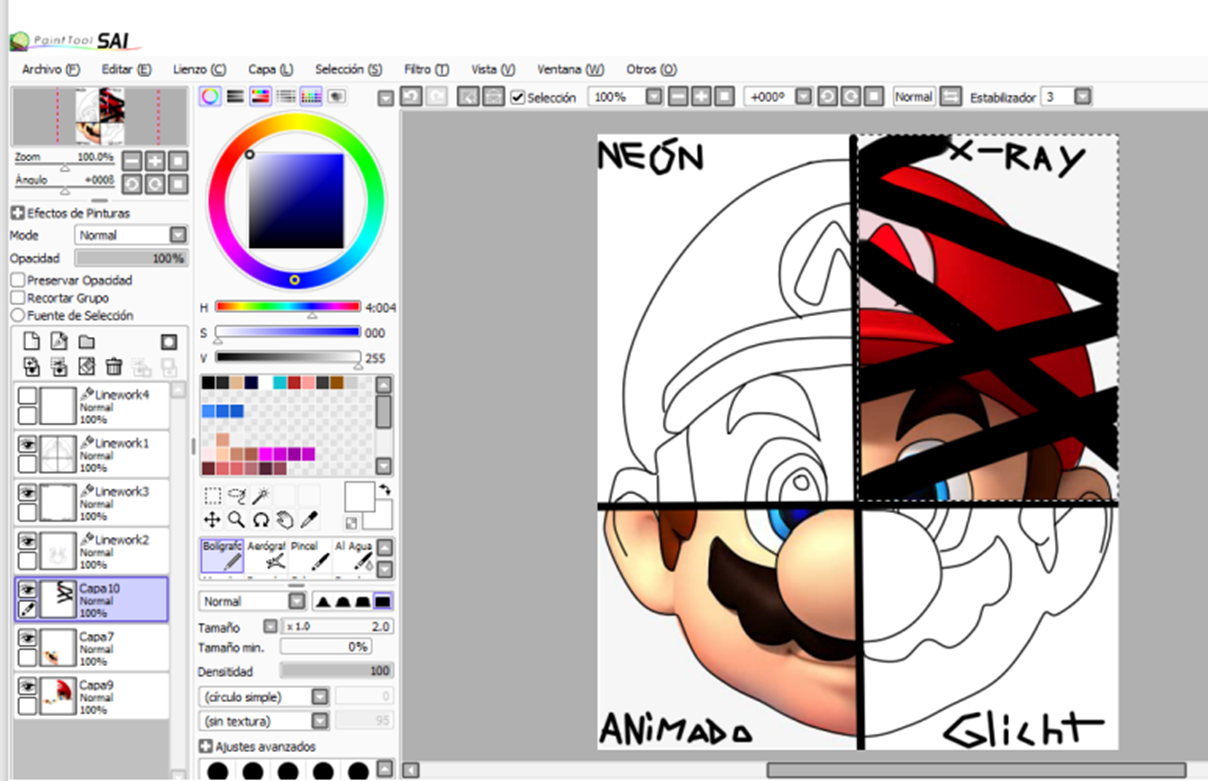
Task: Toggle the Selección checkbox in toolbar
Action: 518,97
